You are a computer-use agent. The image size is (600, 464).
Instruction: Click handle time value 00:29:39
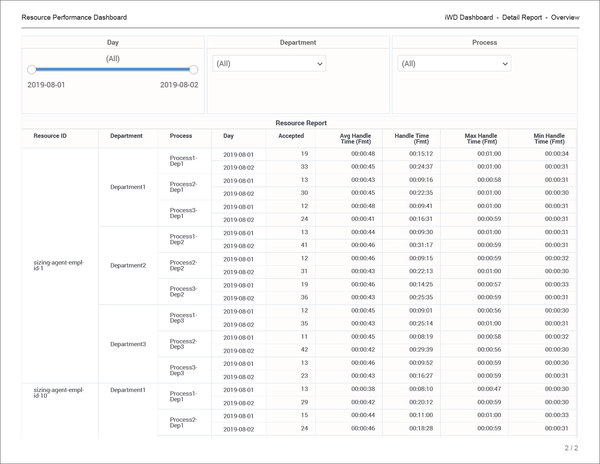[421, 350]
